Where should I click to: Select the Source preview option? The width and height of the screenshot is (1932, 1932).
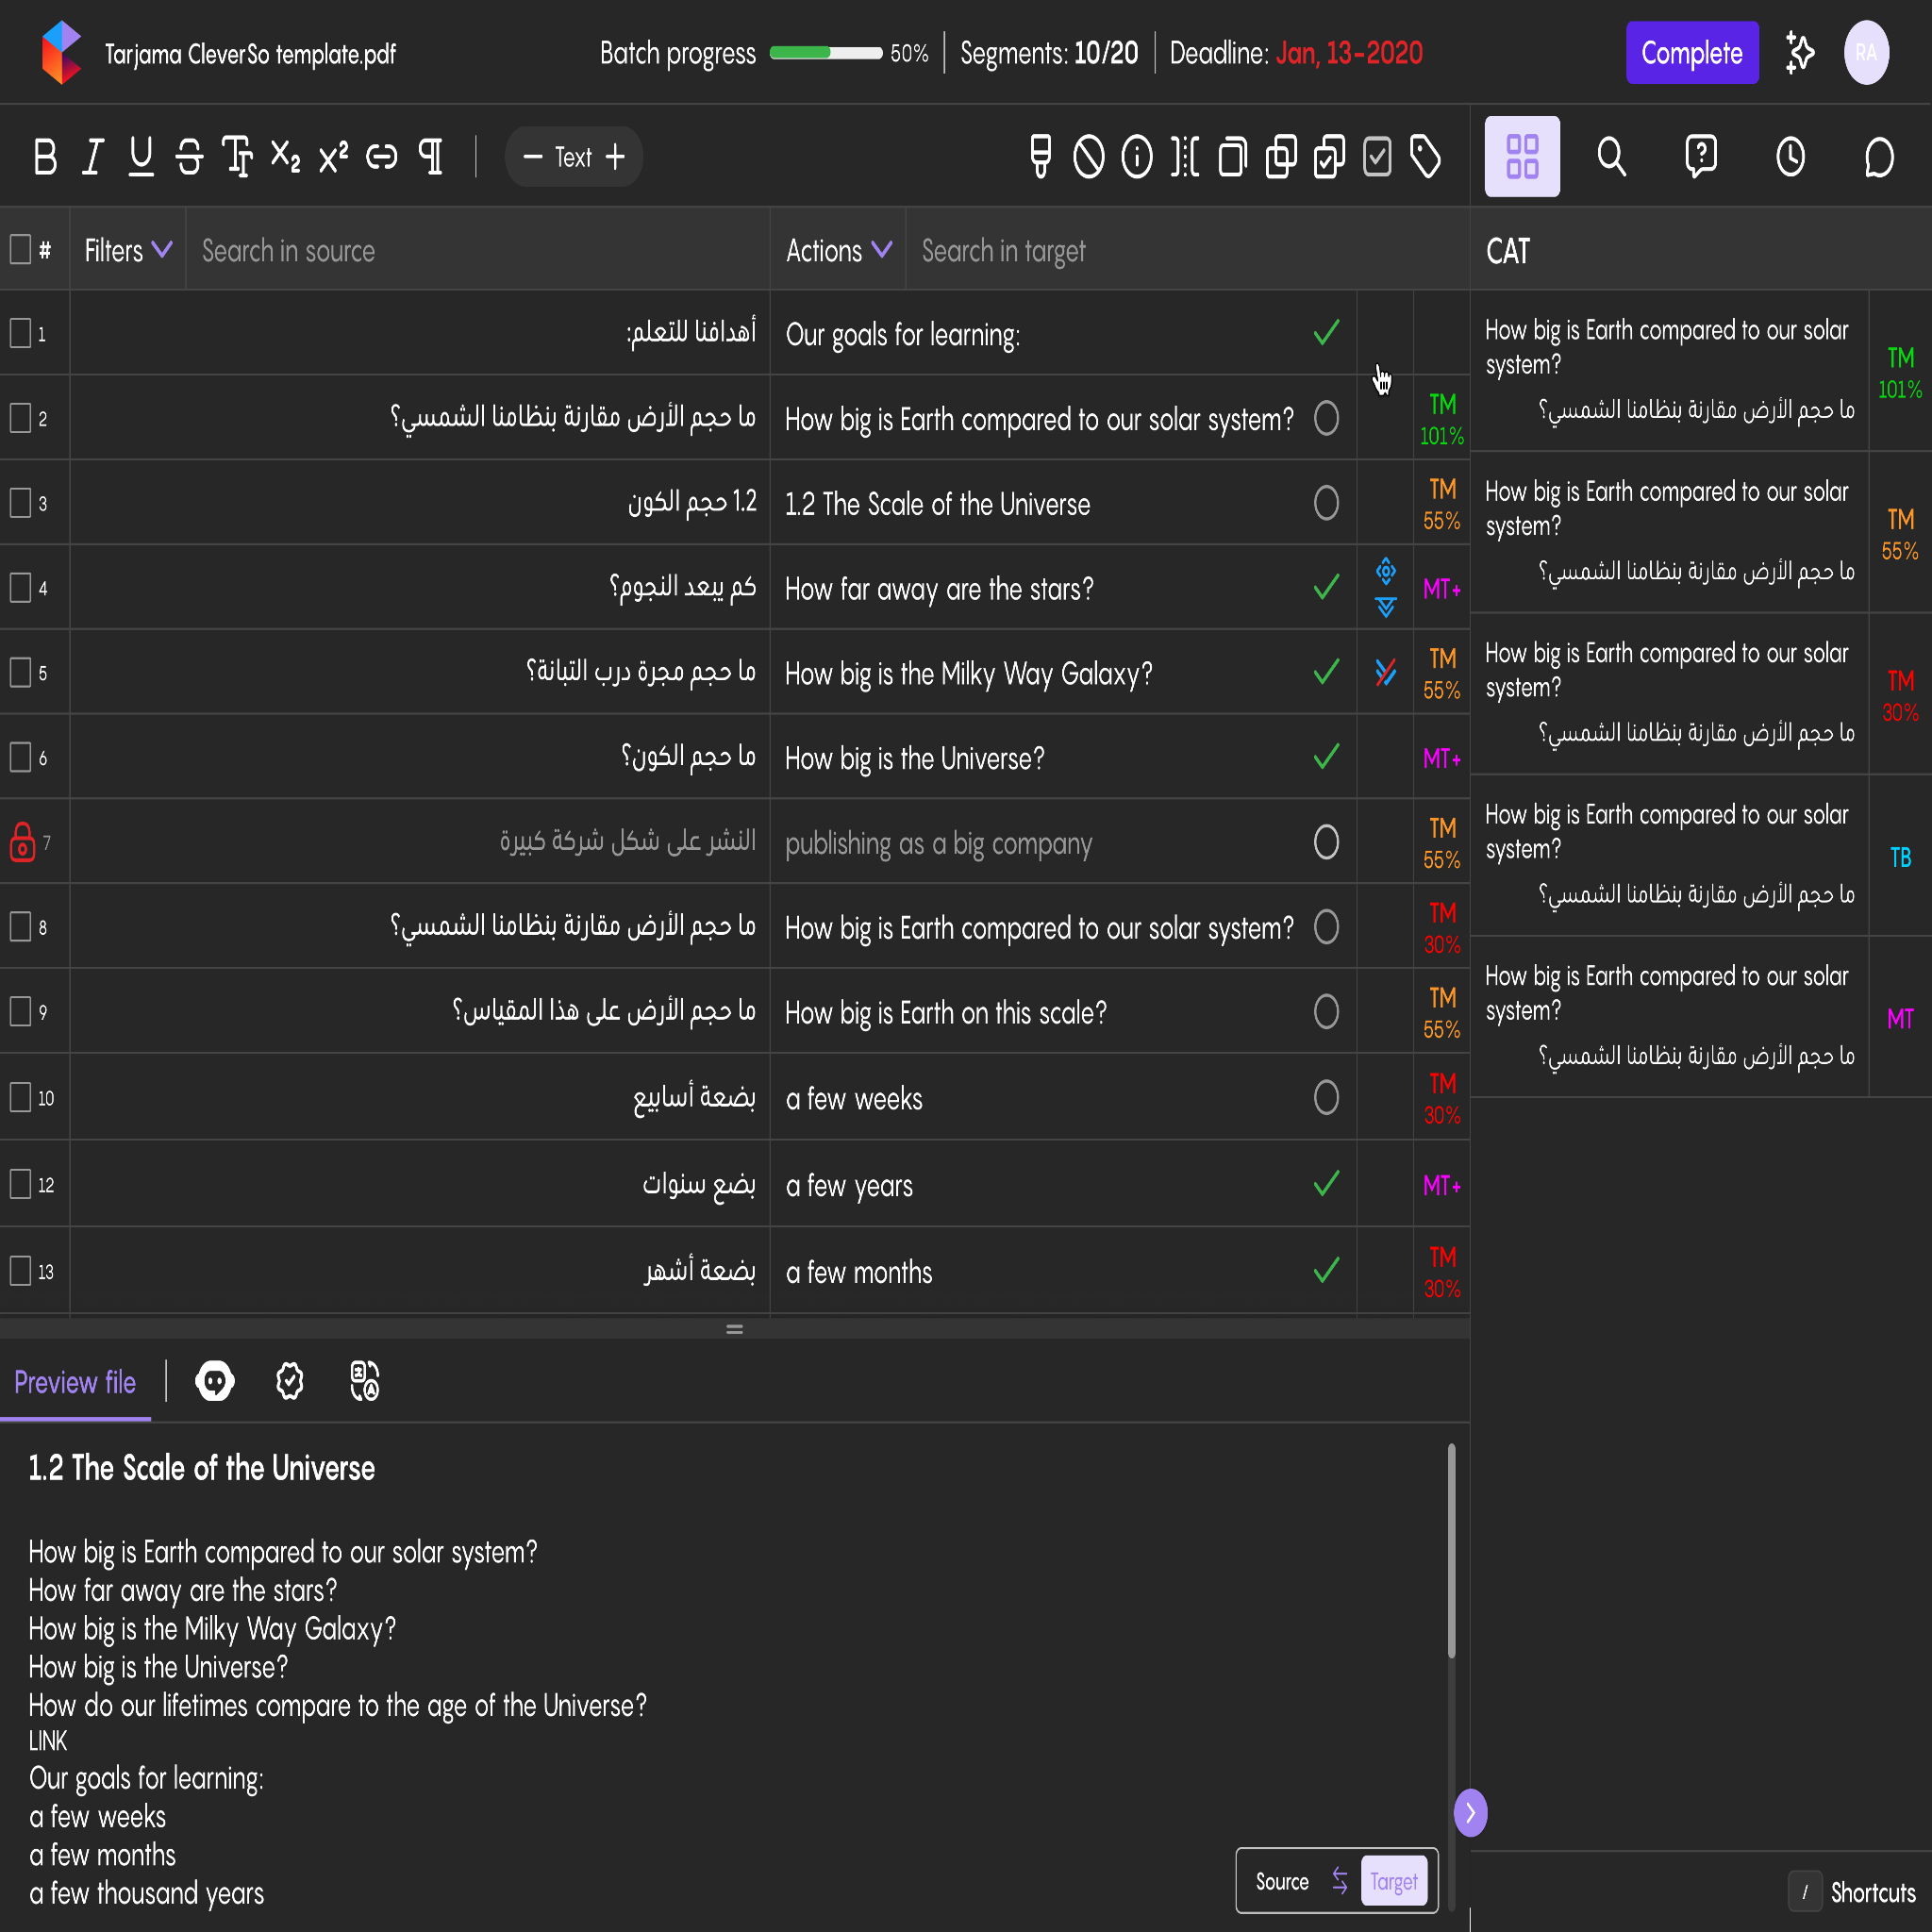tap(1282, 1882)
